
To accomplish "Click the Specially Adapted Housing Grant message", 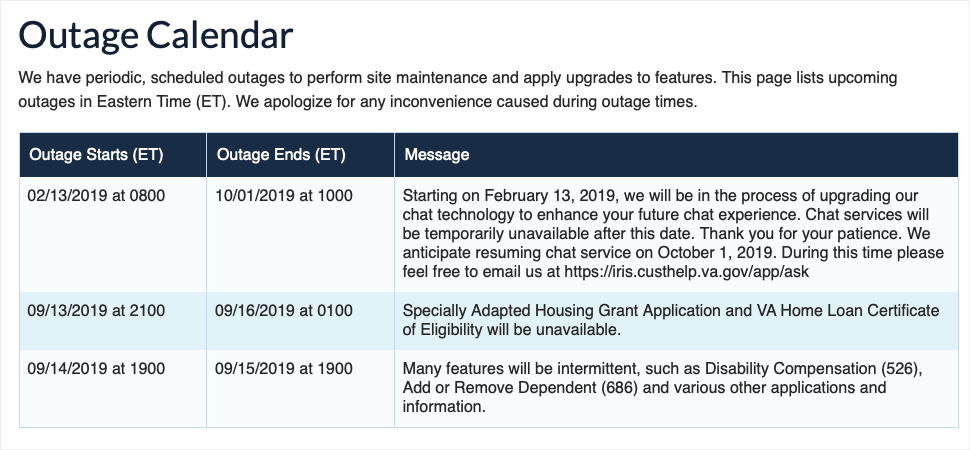I will pos(660,320).
